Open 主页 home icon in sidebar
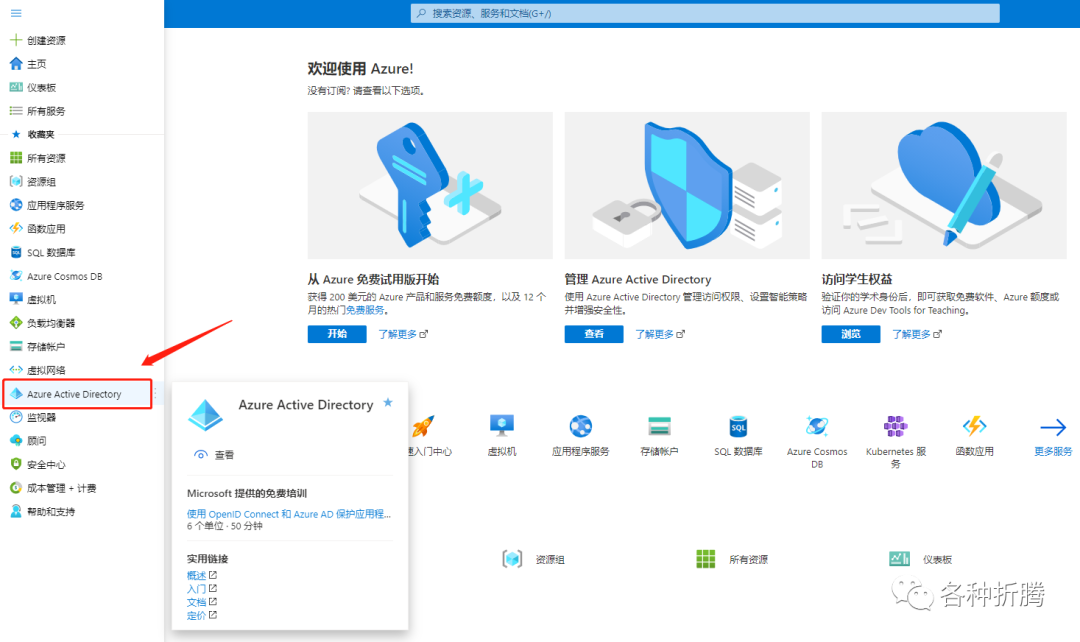The height and width of the screenshot is (642, 1080). 16,63
